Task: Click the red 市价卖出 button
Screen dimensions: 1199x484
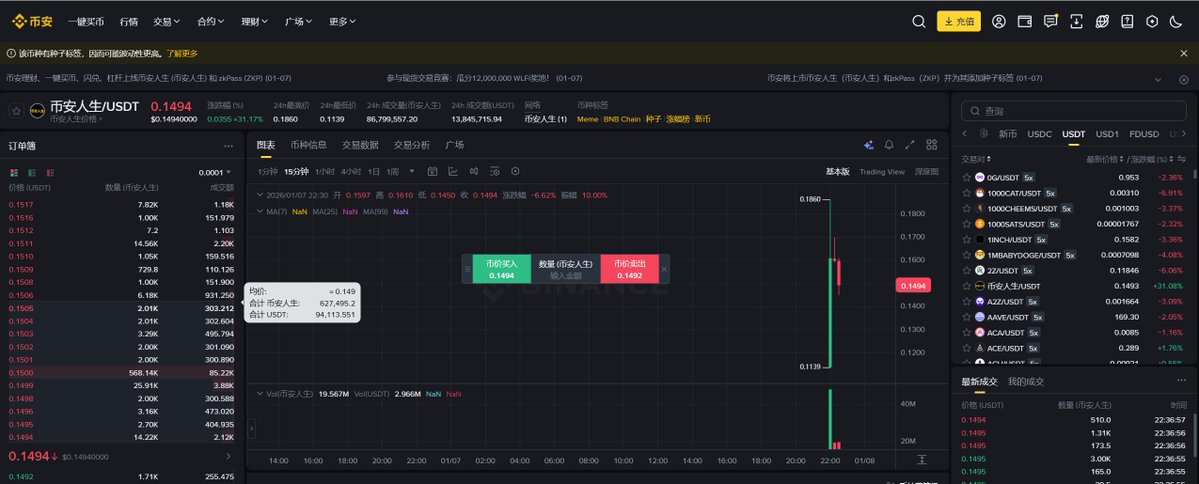Action: pos(629,269)
